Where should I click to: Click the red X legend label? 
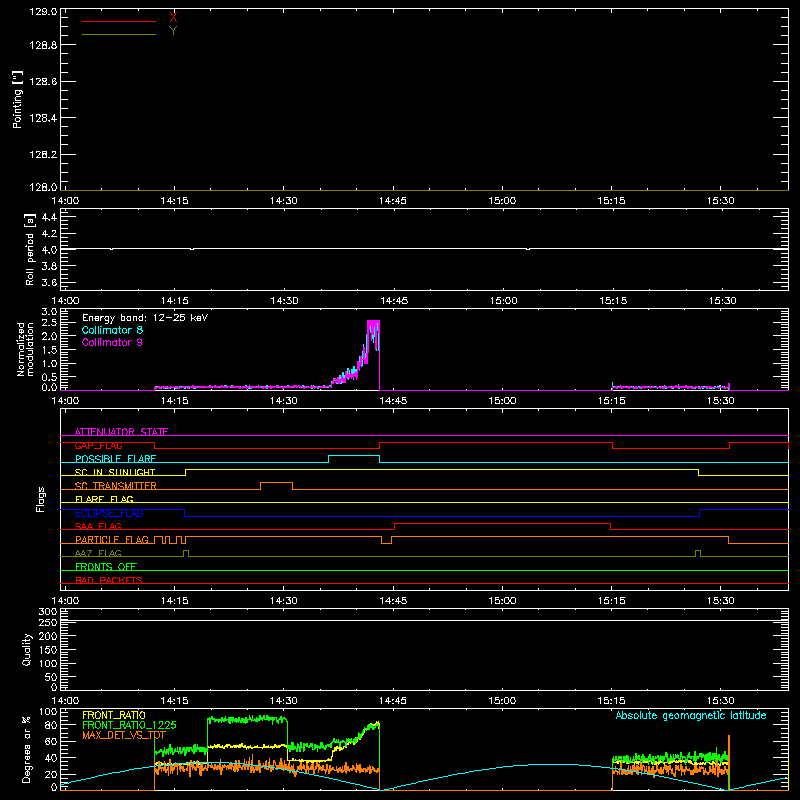point(173,17)
